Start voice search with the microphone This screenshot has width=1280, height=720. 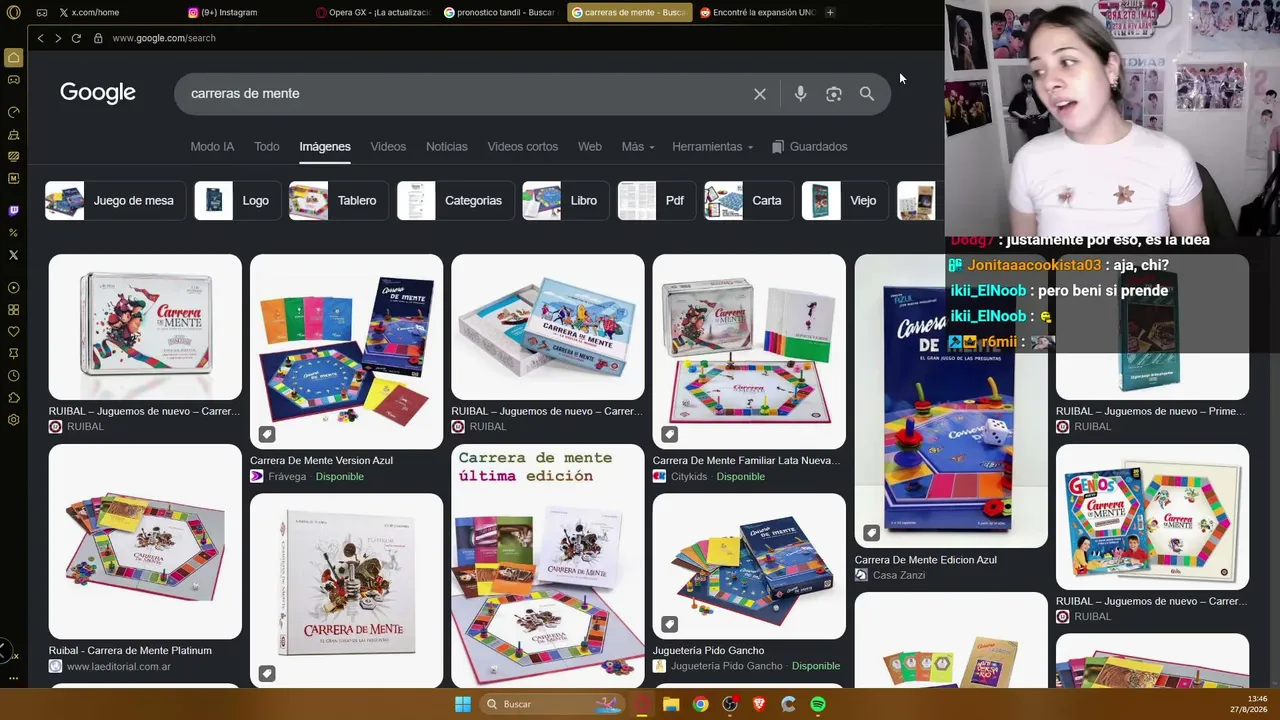(800, 94)
